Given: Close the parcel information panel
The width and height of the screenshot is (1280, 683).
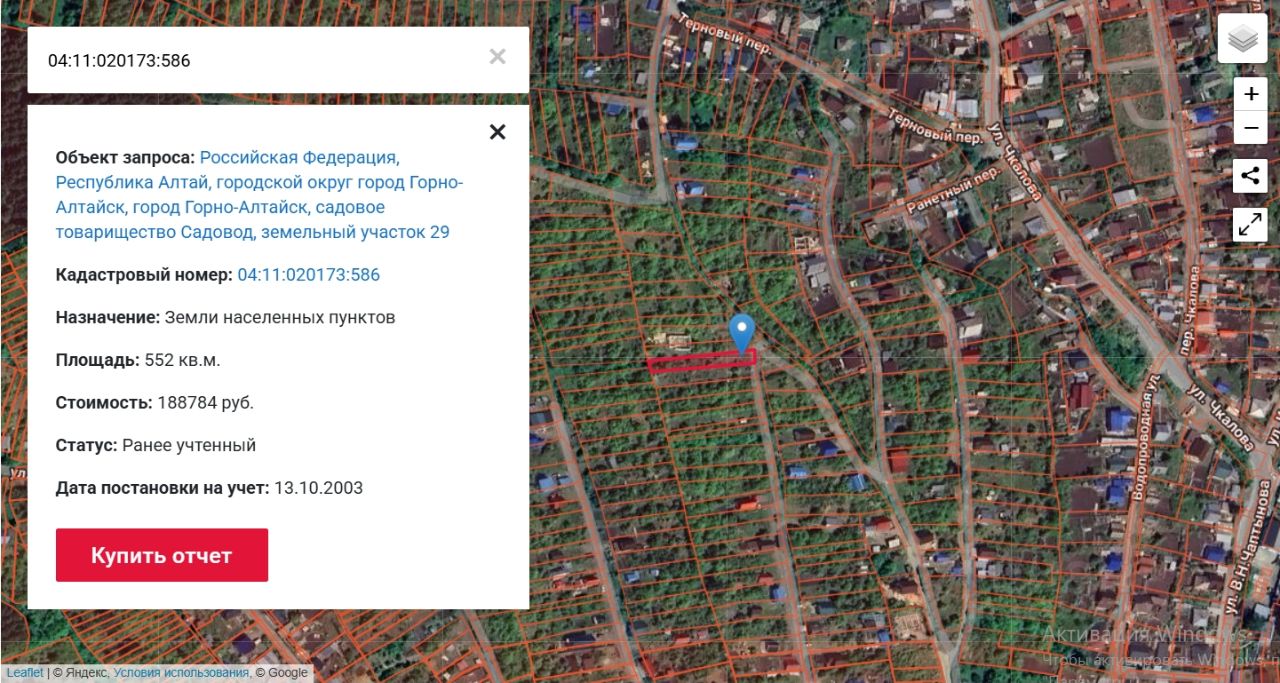Looking at the screenshot, I should [497, 132].
